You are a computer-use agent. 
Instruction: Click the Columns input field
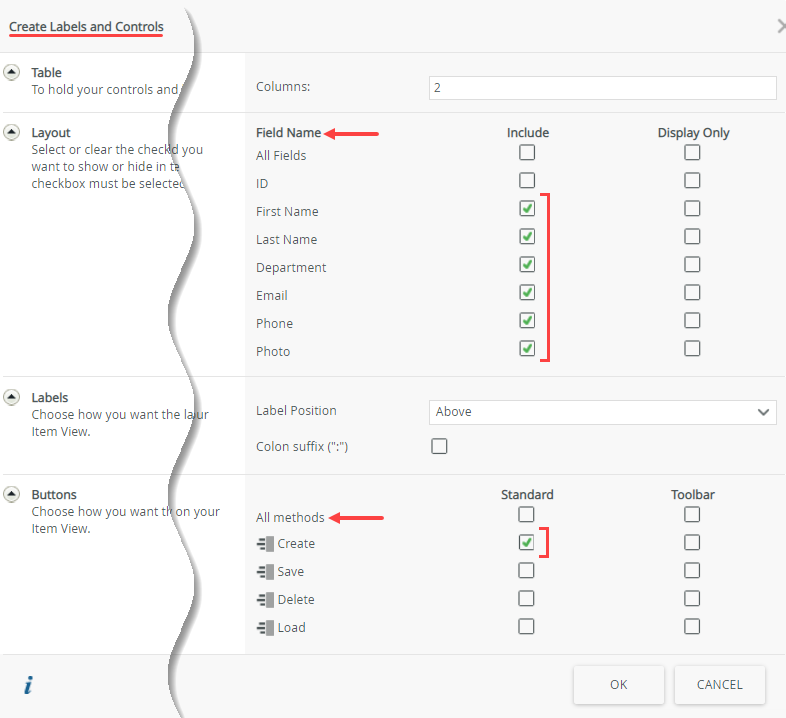(x=602, y=88)
